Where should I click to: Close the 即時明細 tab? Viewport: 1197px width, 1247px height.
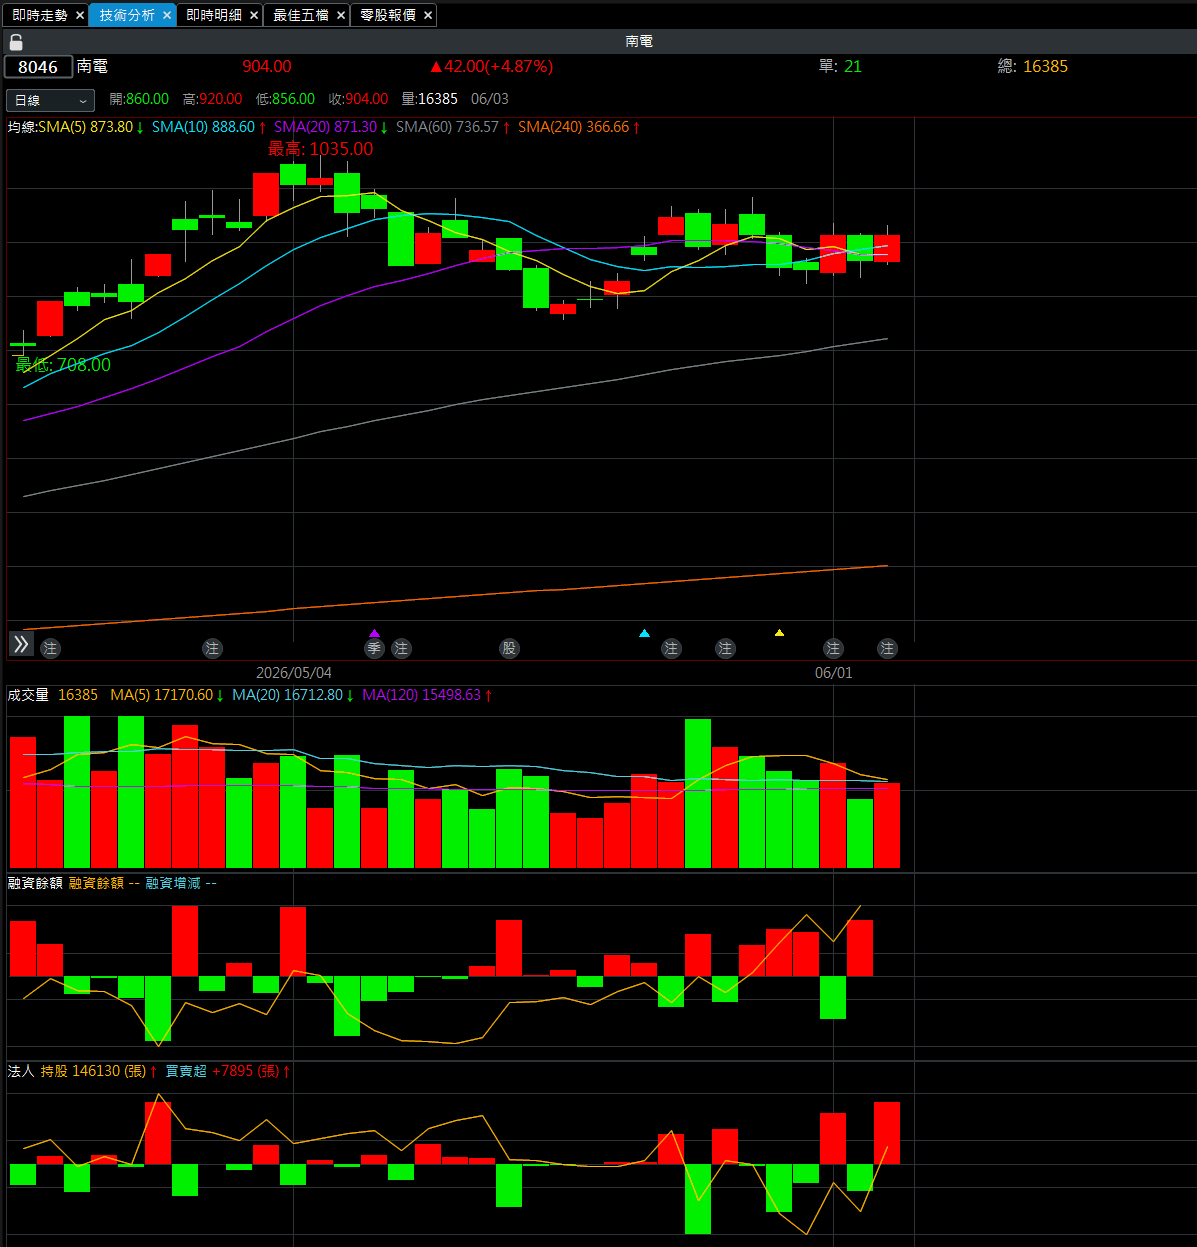point(254,15)
